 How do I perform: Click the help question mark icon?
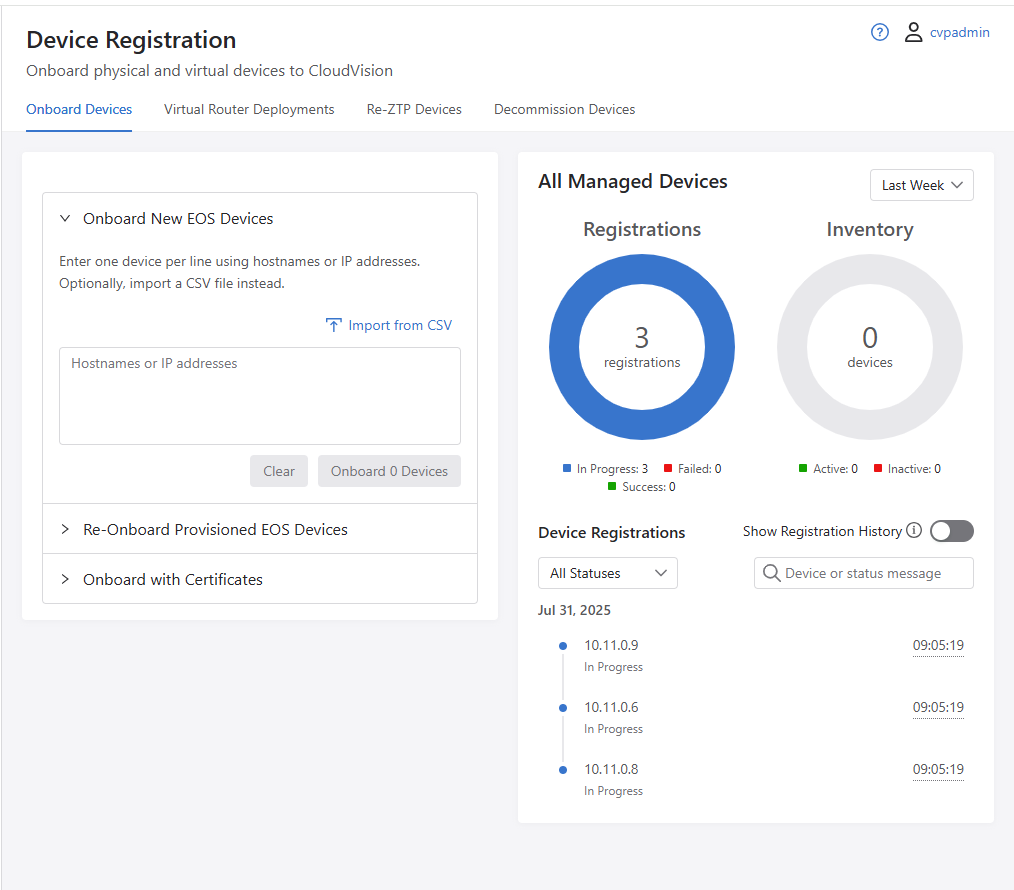tap(880, 32)
